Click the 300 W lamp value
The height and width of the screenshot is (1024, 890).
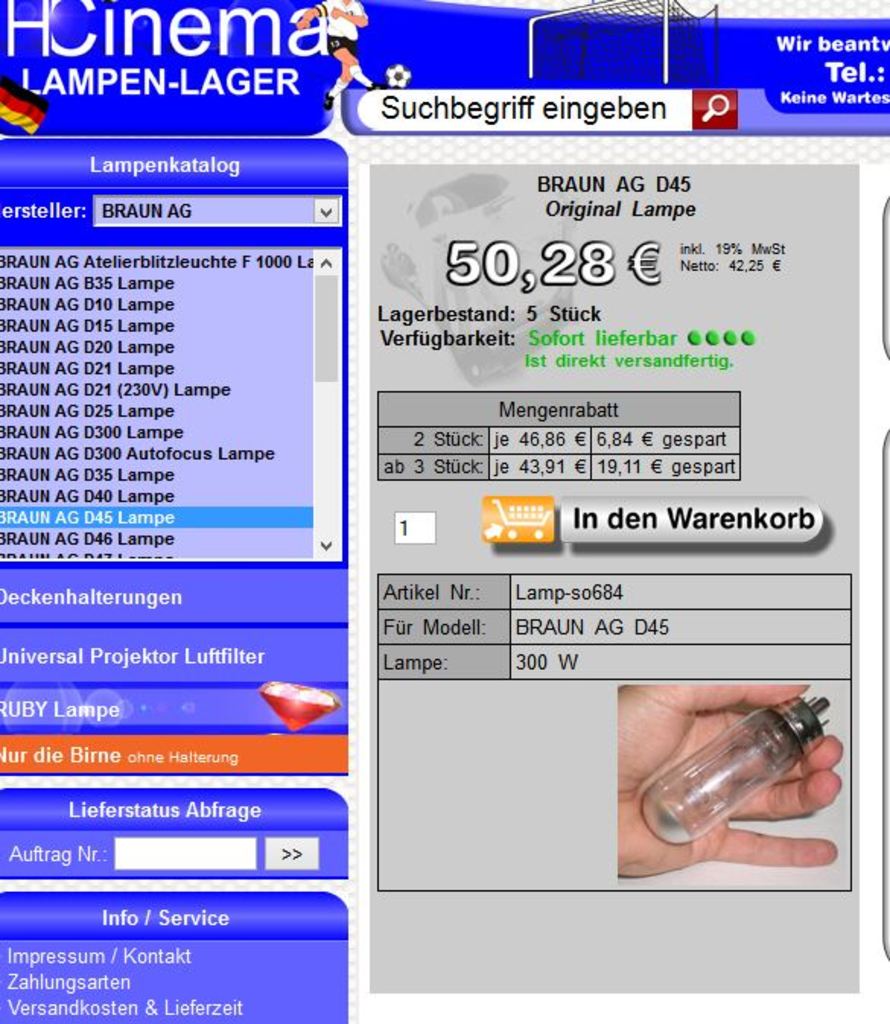(547, 662)
